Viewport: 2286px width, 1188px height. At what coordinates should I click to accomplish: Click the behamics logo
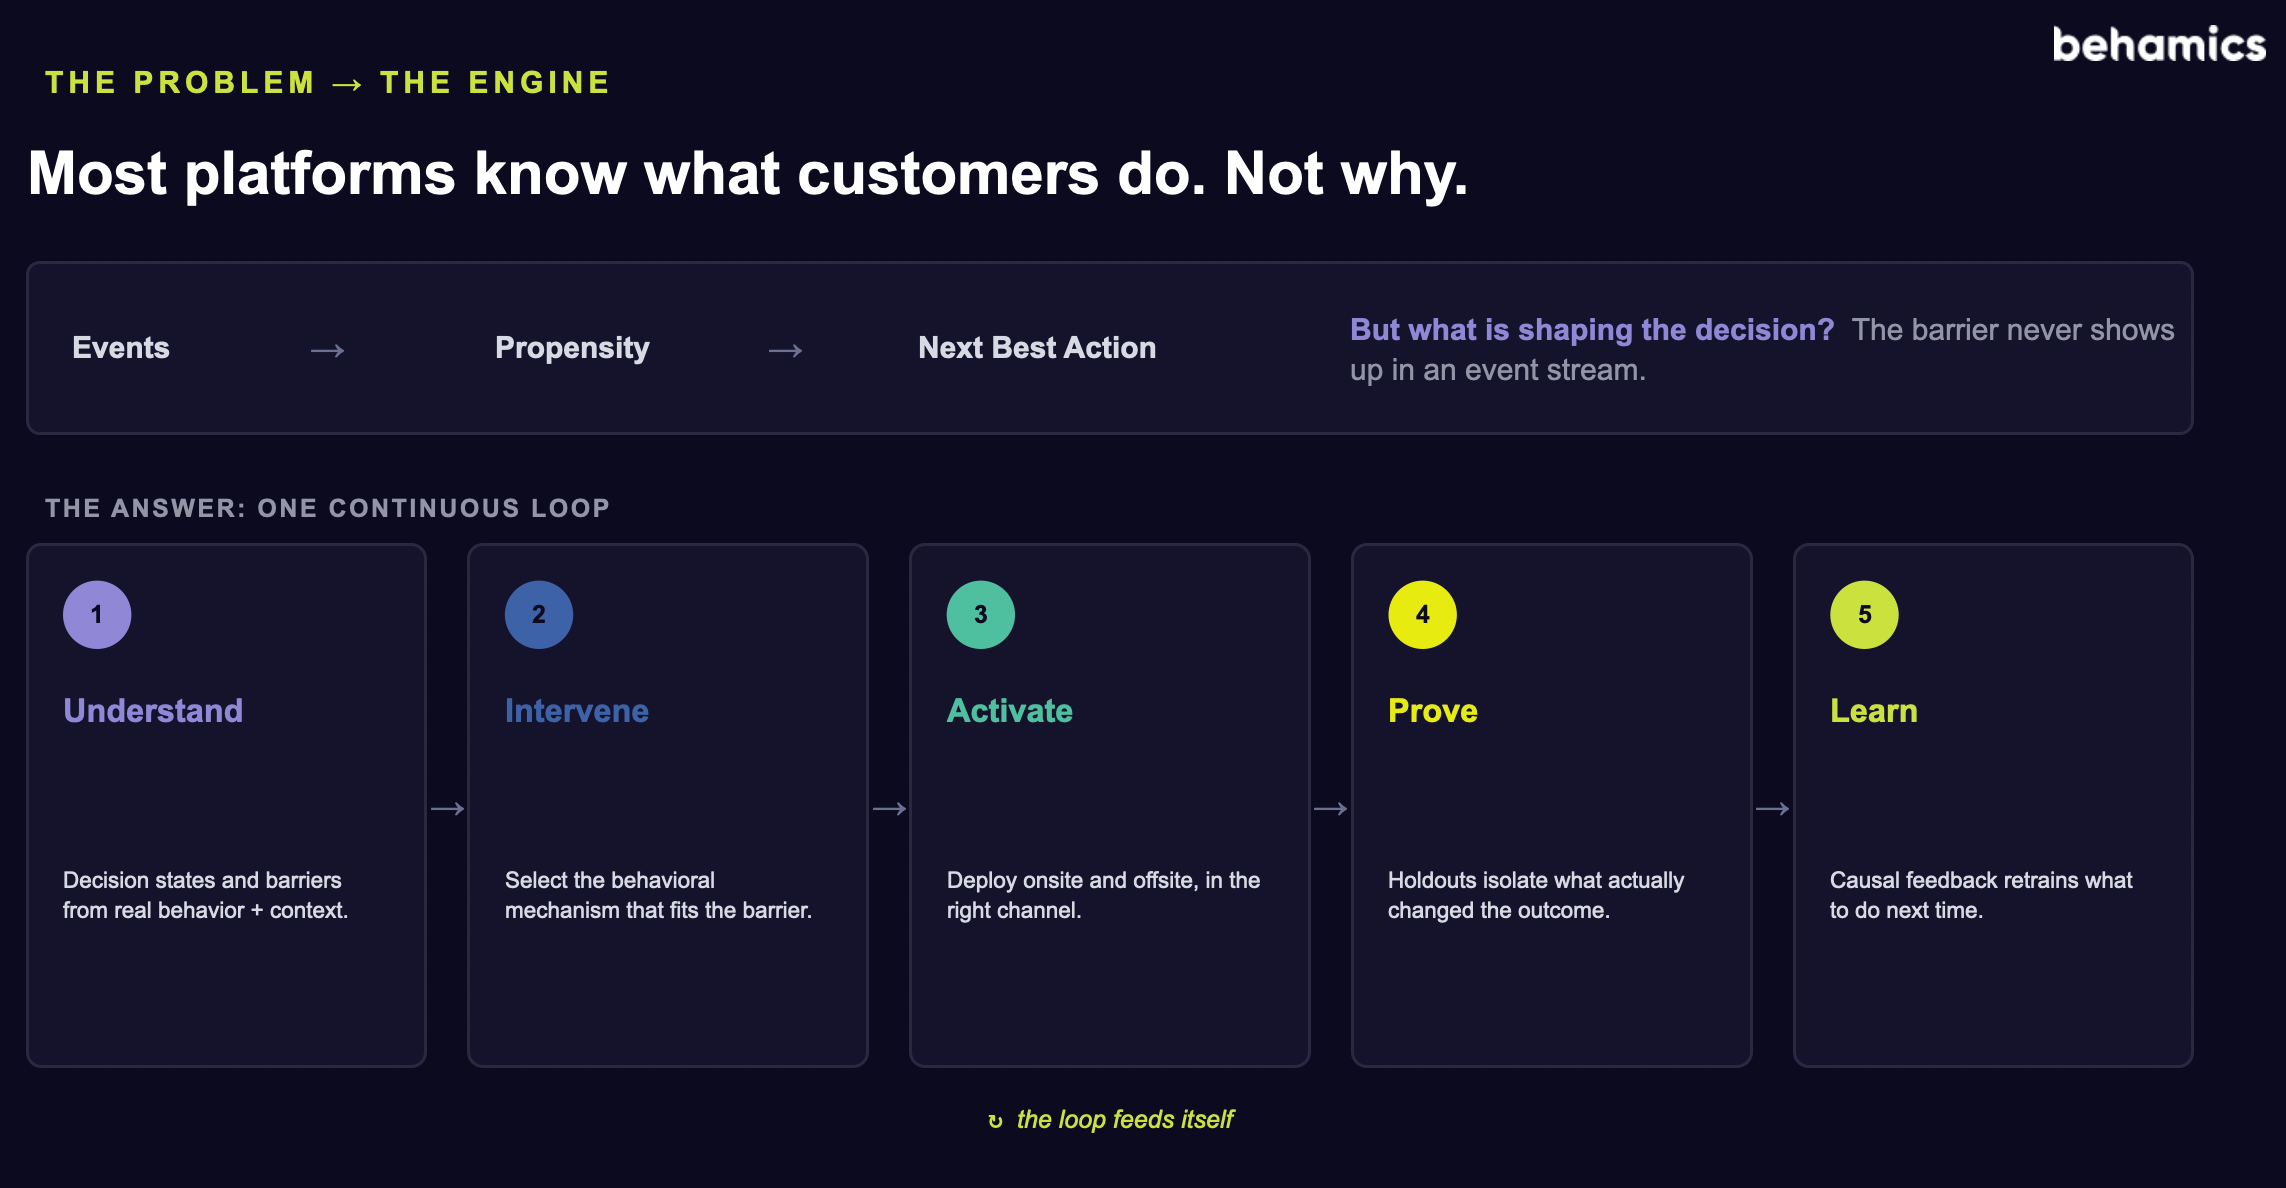point(2158,45)
